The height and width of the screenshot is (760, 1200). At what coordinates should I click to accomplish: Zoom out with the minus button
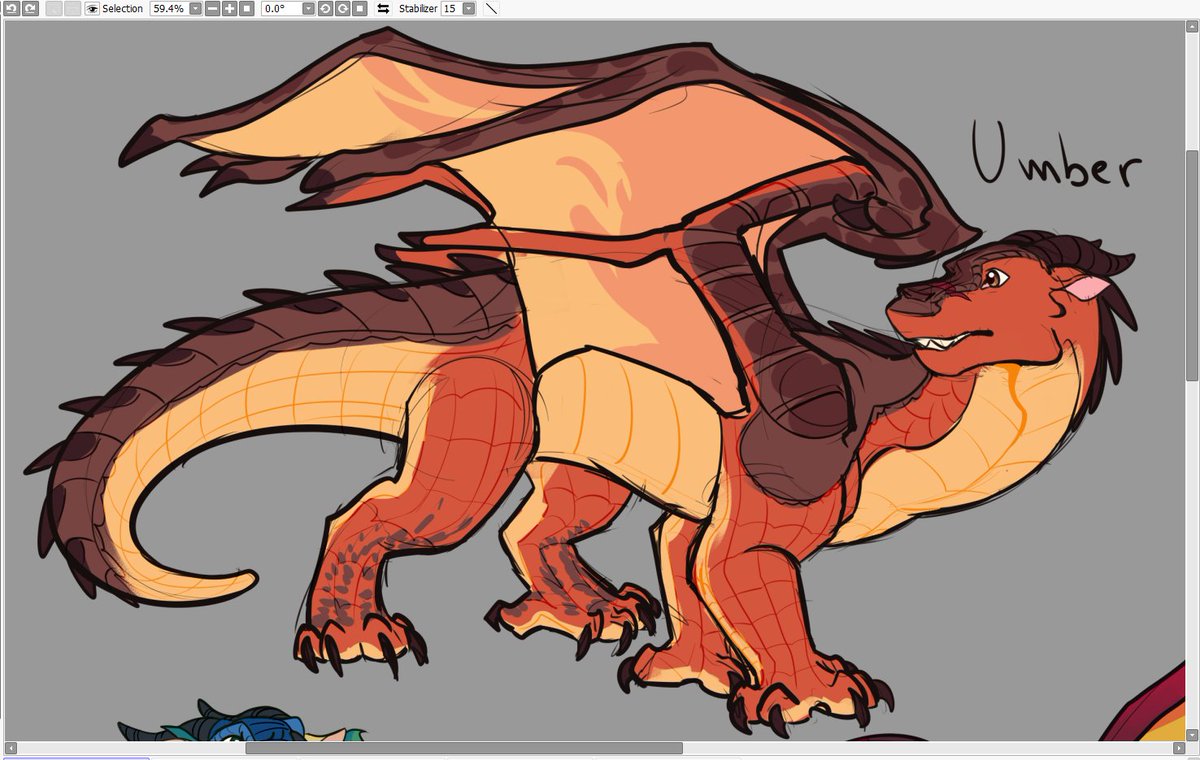tap(213, 8)
